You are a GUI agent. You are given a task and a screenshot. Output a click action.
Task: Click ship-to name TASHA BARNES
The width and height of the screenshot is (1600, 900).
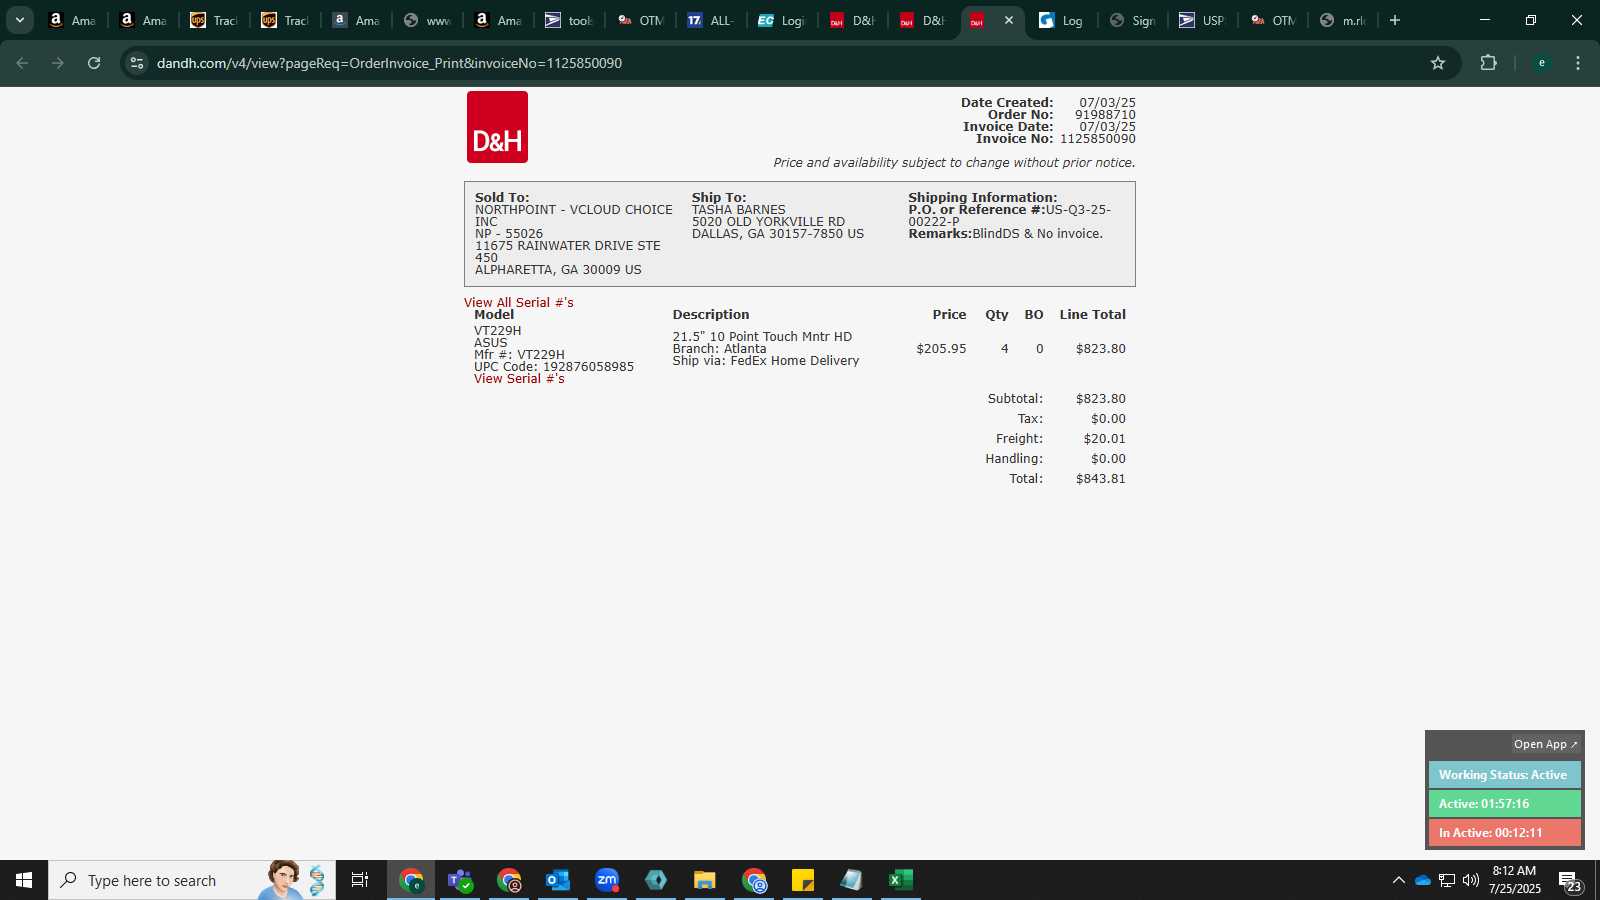[x=739, y=210]
